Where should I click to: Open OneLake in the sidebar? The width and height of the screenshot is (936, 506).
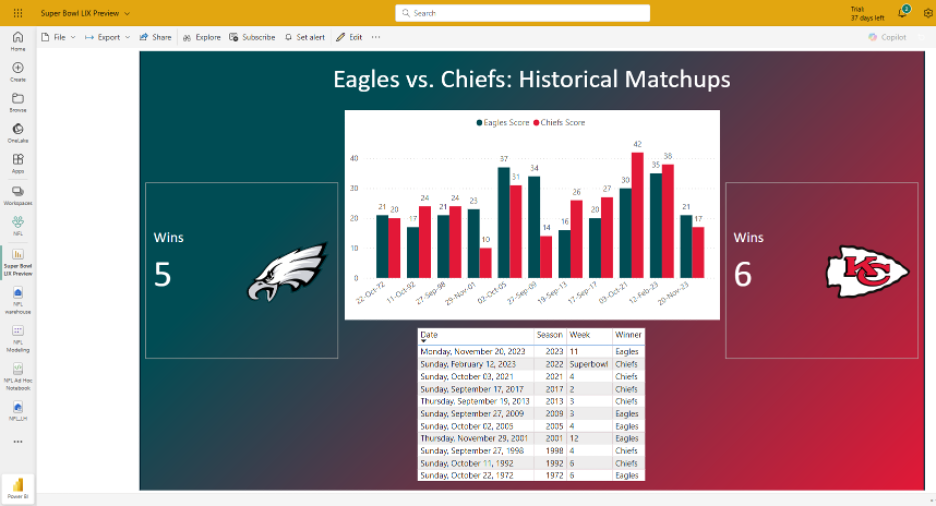[18, 133]
